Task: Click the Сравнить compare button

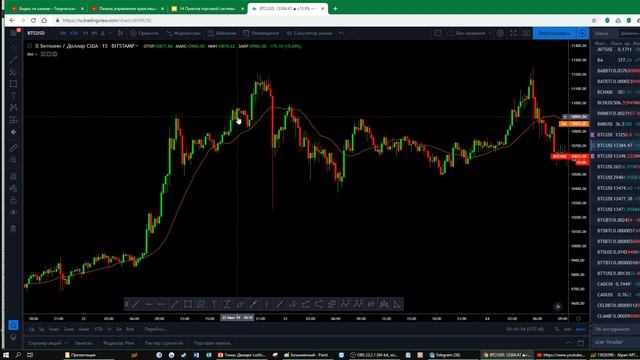Action: (x=144, y=33)
